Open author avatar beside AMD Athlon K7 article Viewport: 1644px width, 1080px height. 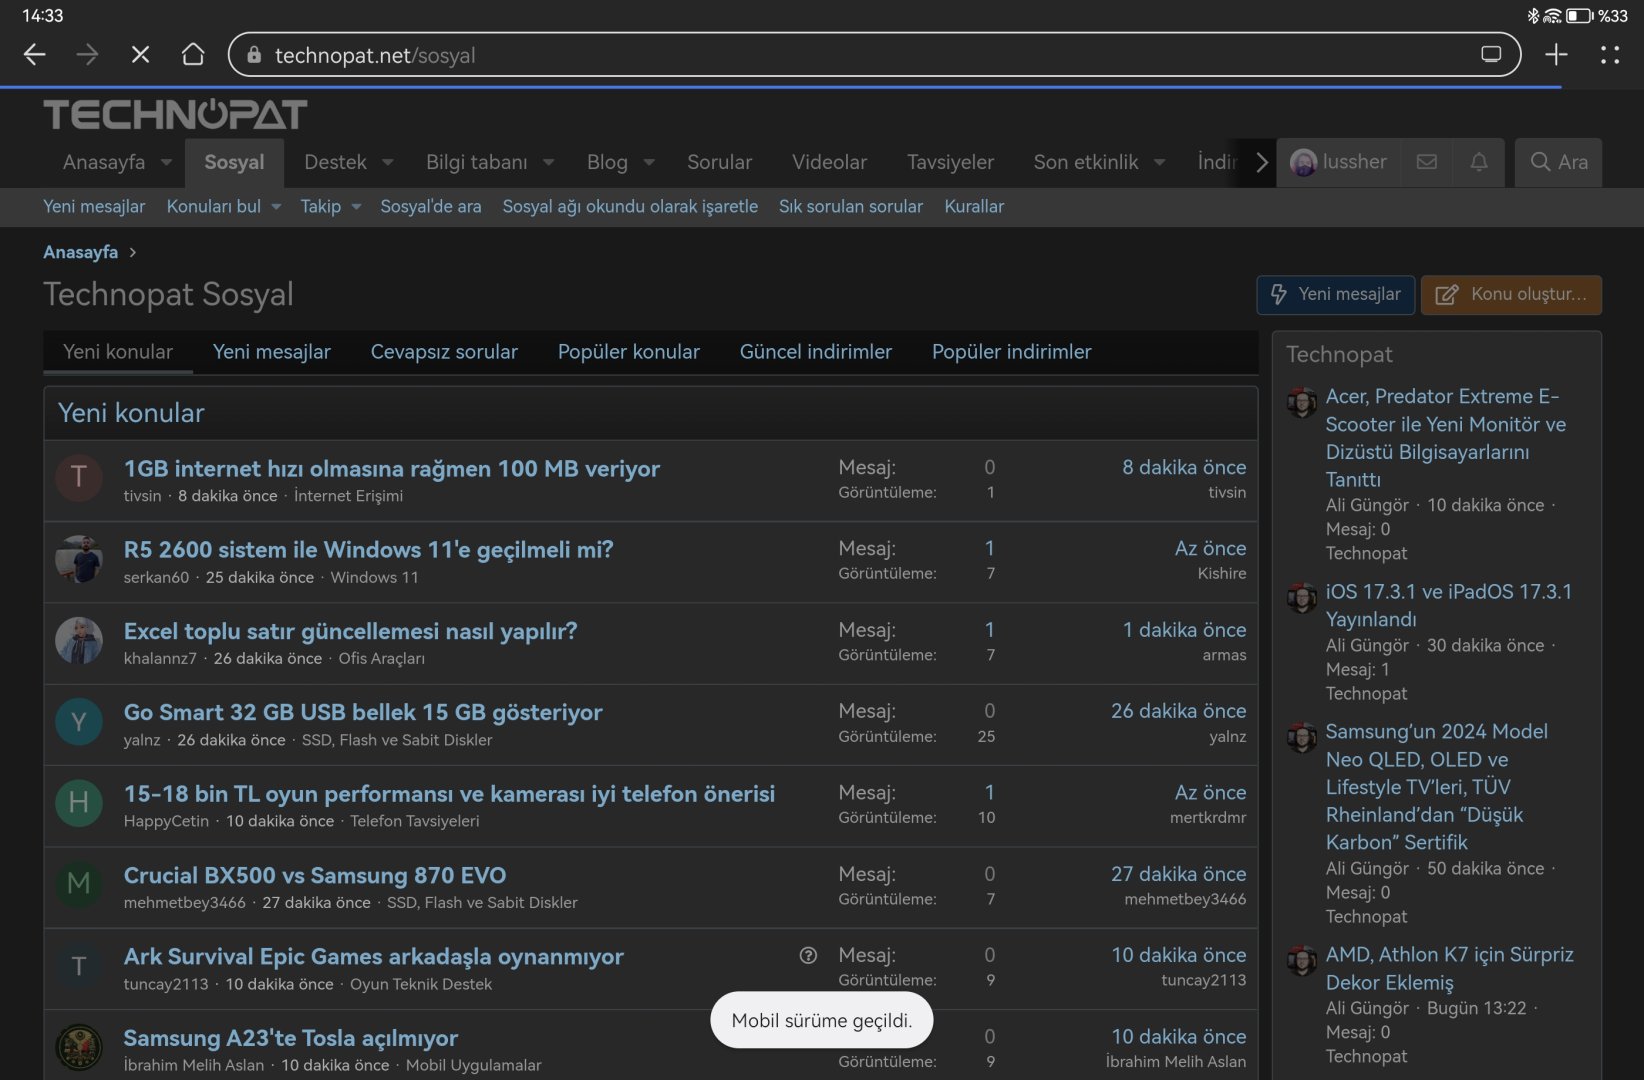tap(1301, 961)
